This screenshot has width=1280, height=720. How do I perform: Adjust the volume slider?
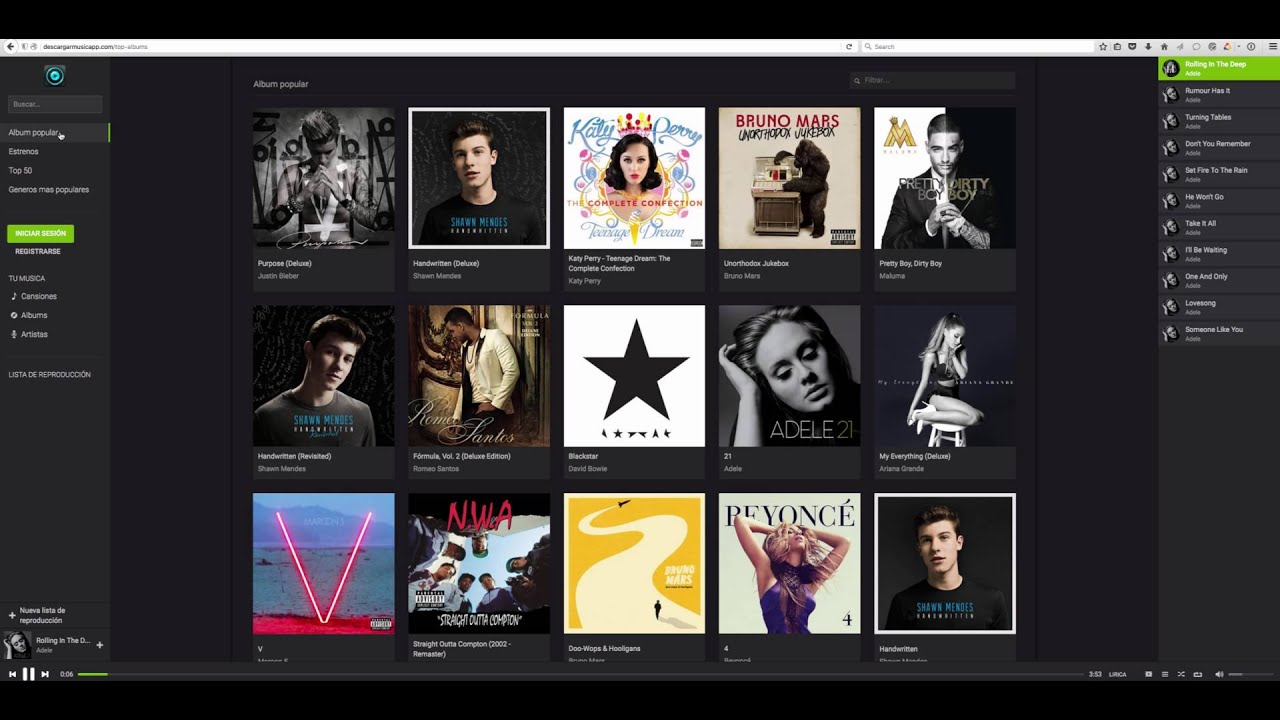pyautogui.click(x=1251, y=674)
